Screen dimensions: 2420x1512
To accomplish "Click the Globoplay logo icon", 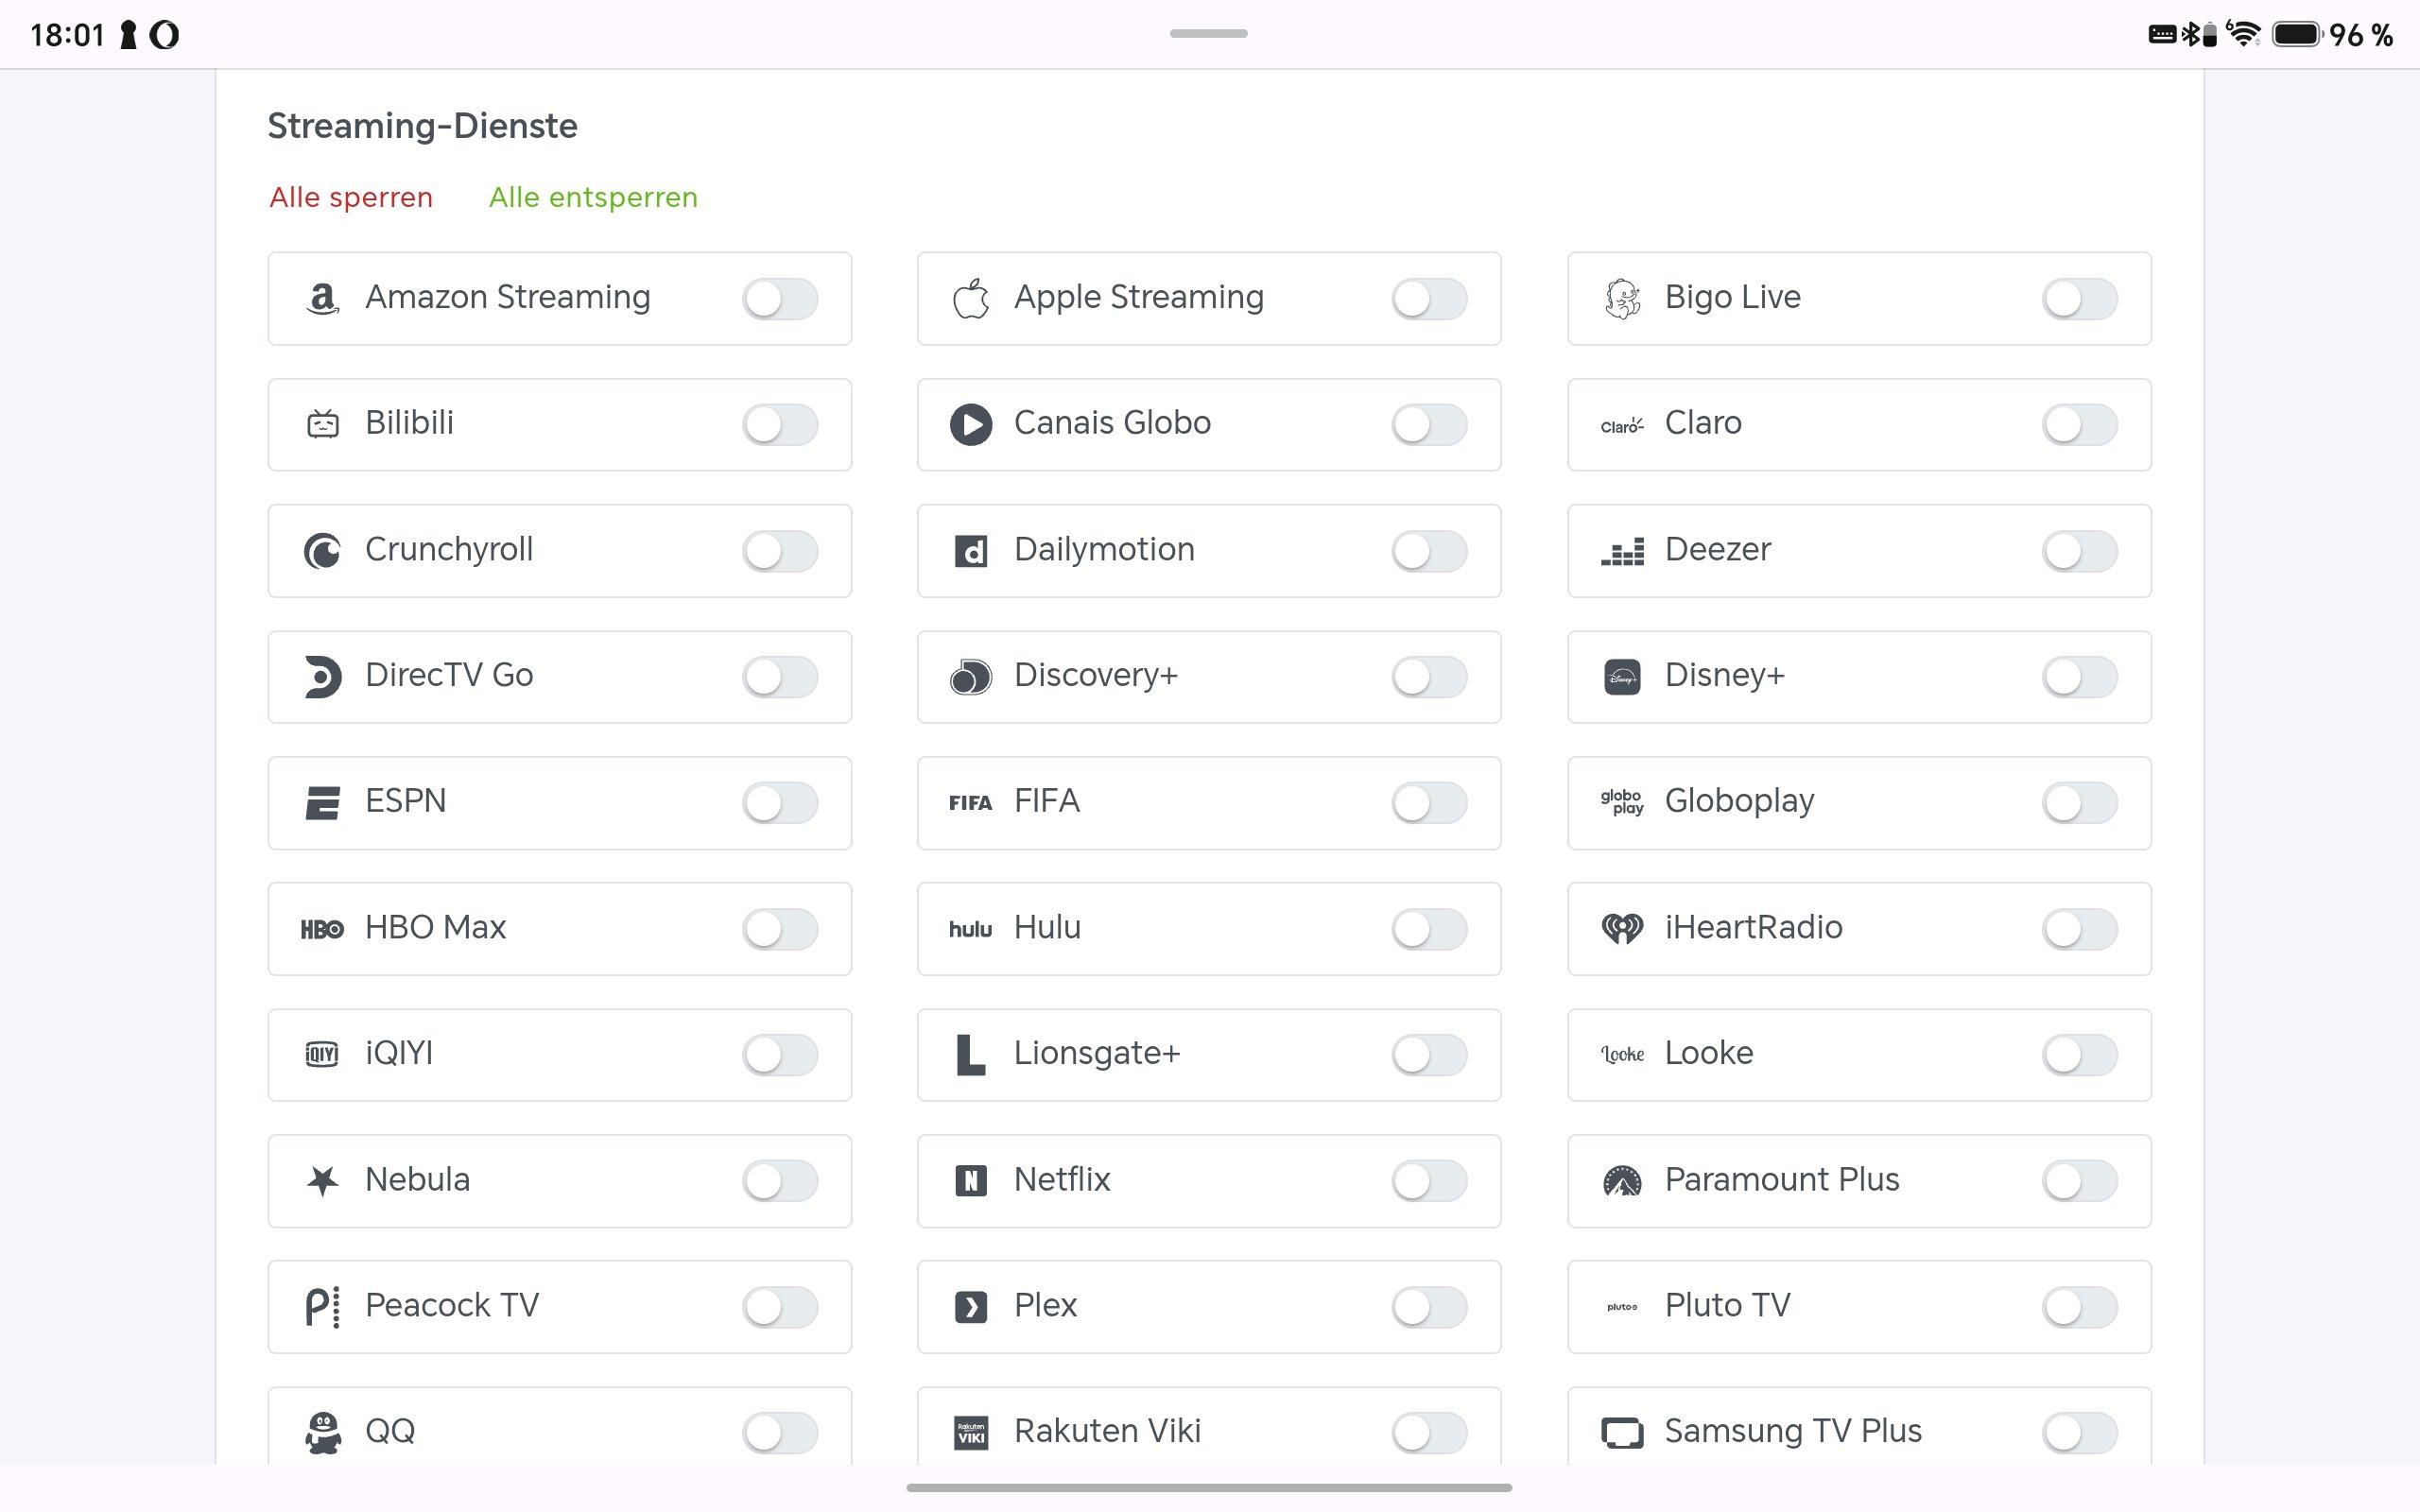I will click(1622, 802).
